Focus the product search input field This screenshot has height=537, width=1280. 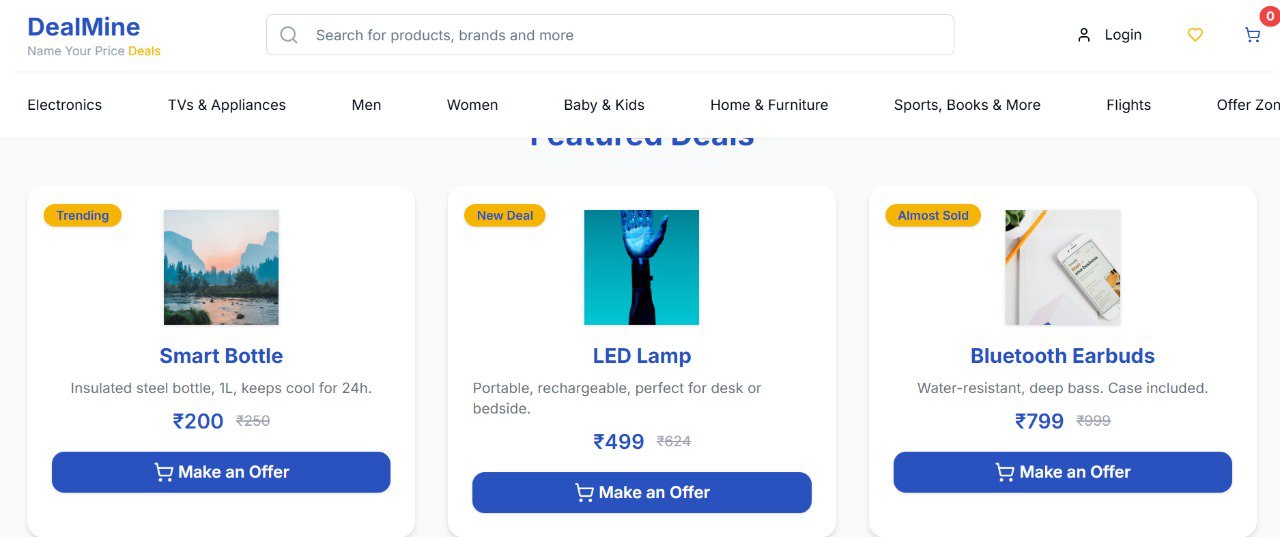coord(620,35)
